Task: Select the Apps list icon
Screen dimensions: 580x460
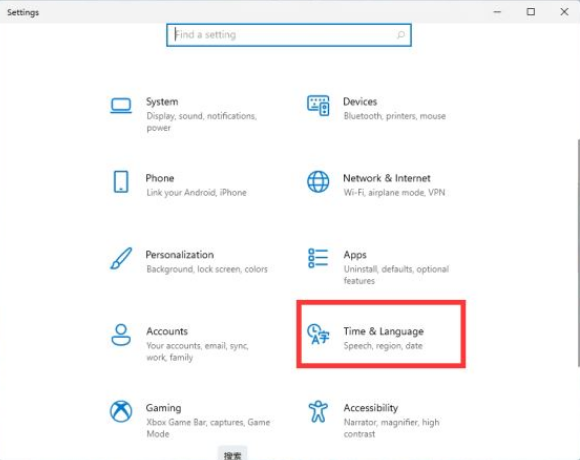Action: pos(318,258)
